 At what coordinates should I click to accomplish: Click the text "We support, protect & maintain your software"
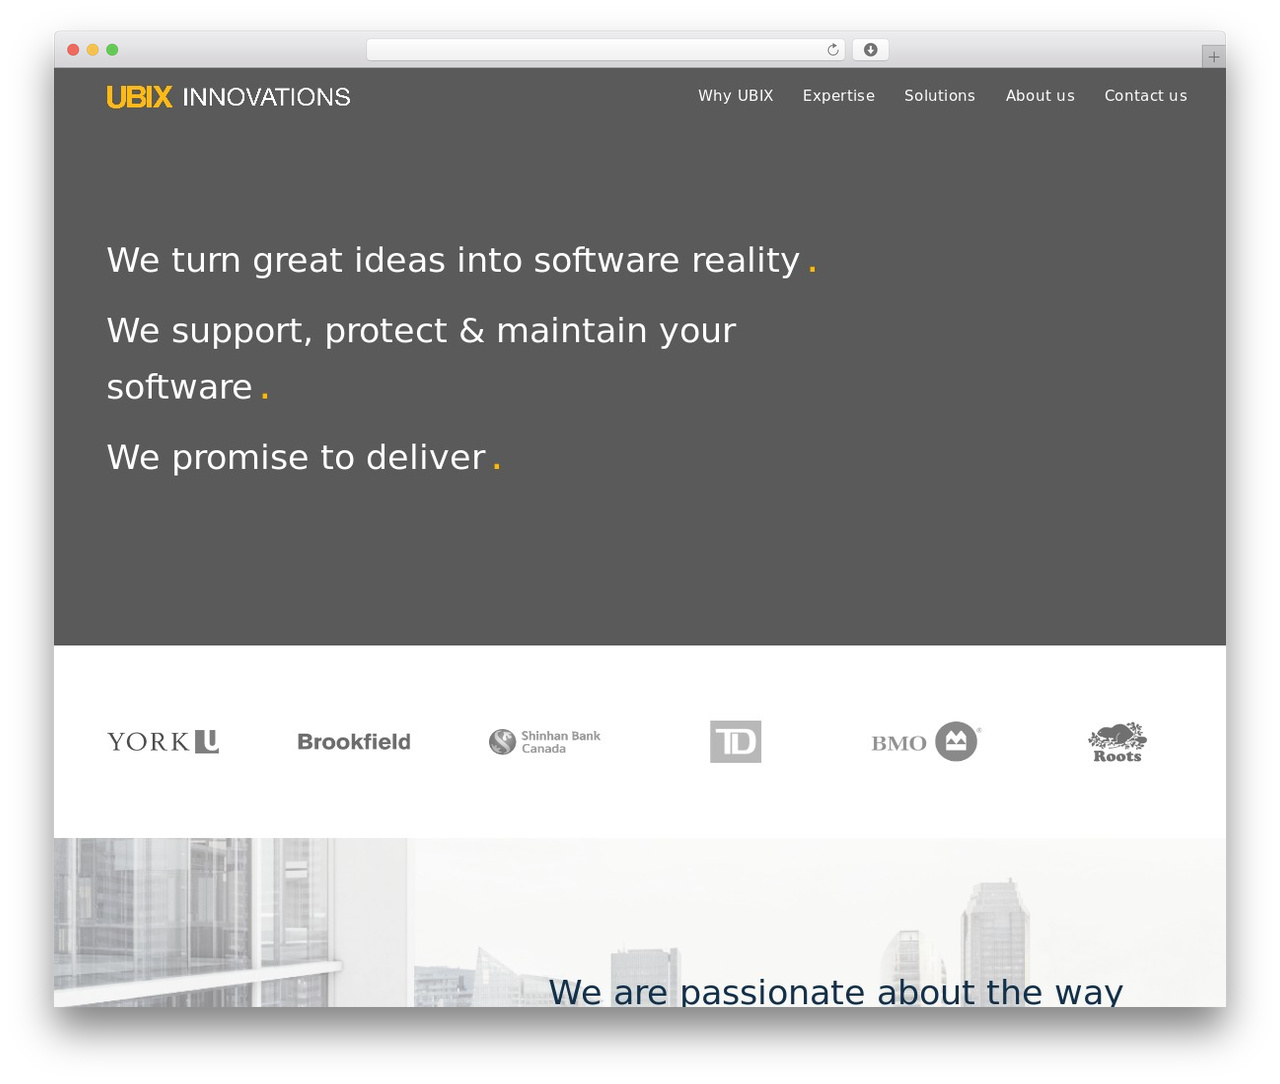[x=421, y=358]
